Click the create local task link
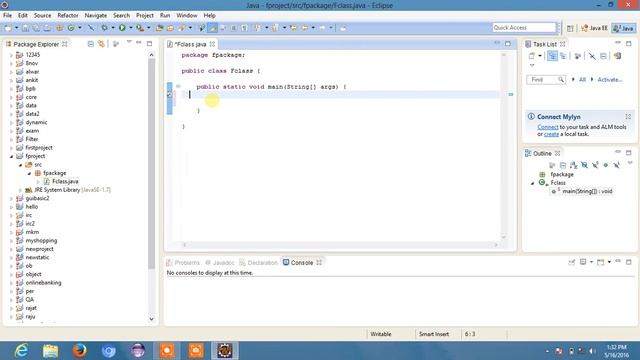The image size is (640, 360). (551, 134)
